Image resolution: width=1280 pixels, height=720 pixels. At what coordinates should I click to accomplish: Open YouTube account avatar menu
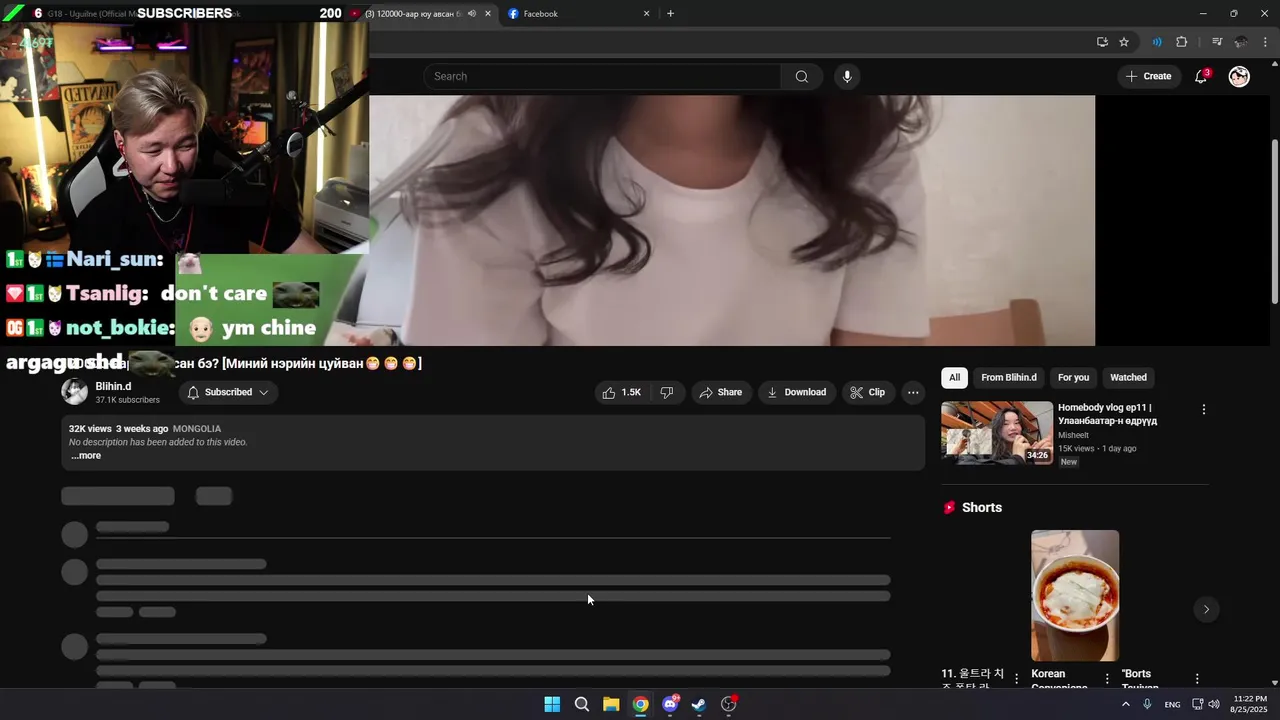[1239, 77]
